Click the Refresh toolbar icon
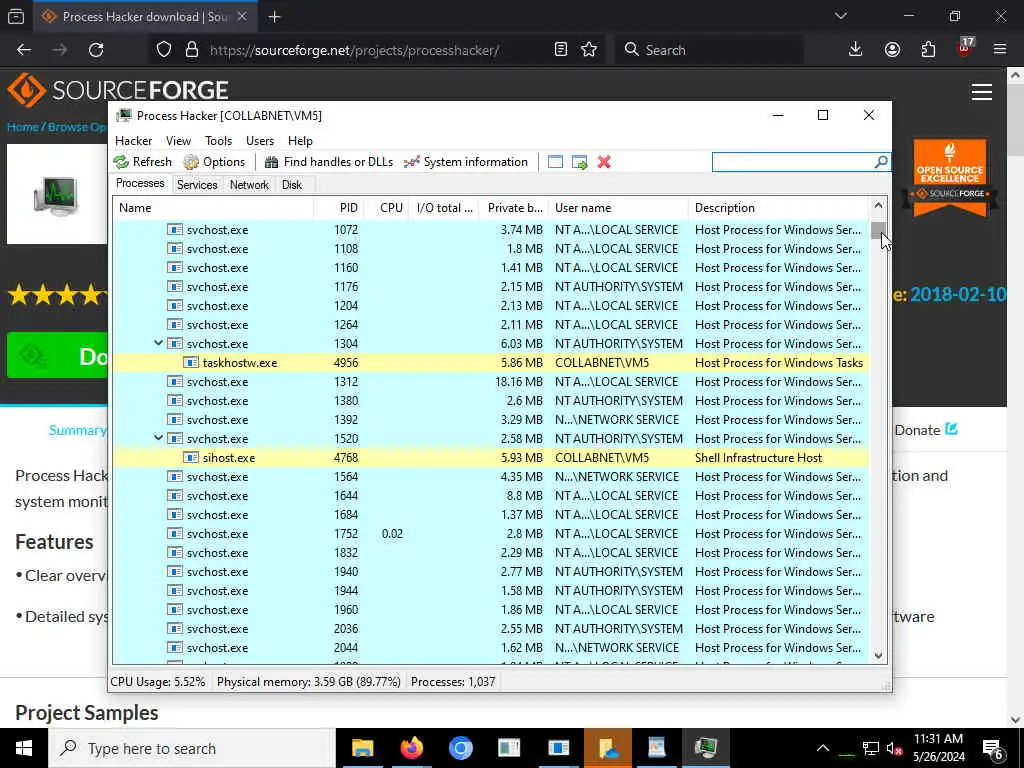The image size is (1024, 768). (x=121, y=162)
